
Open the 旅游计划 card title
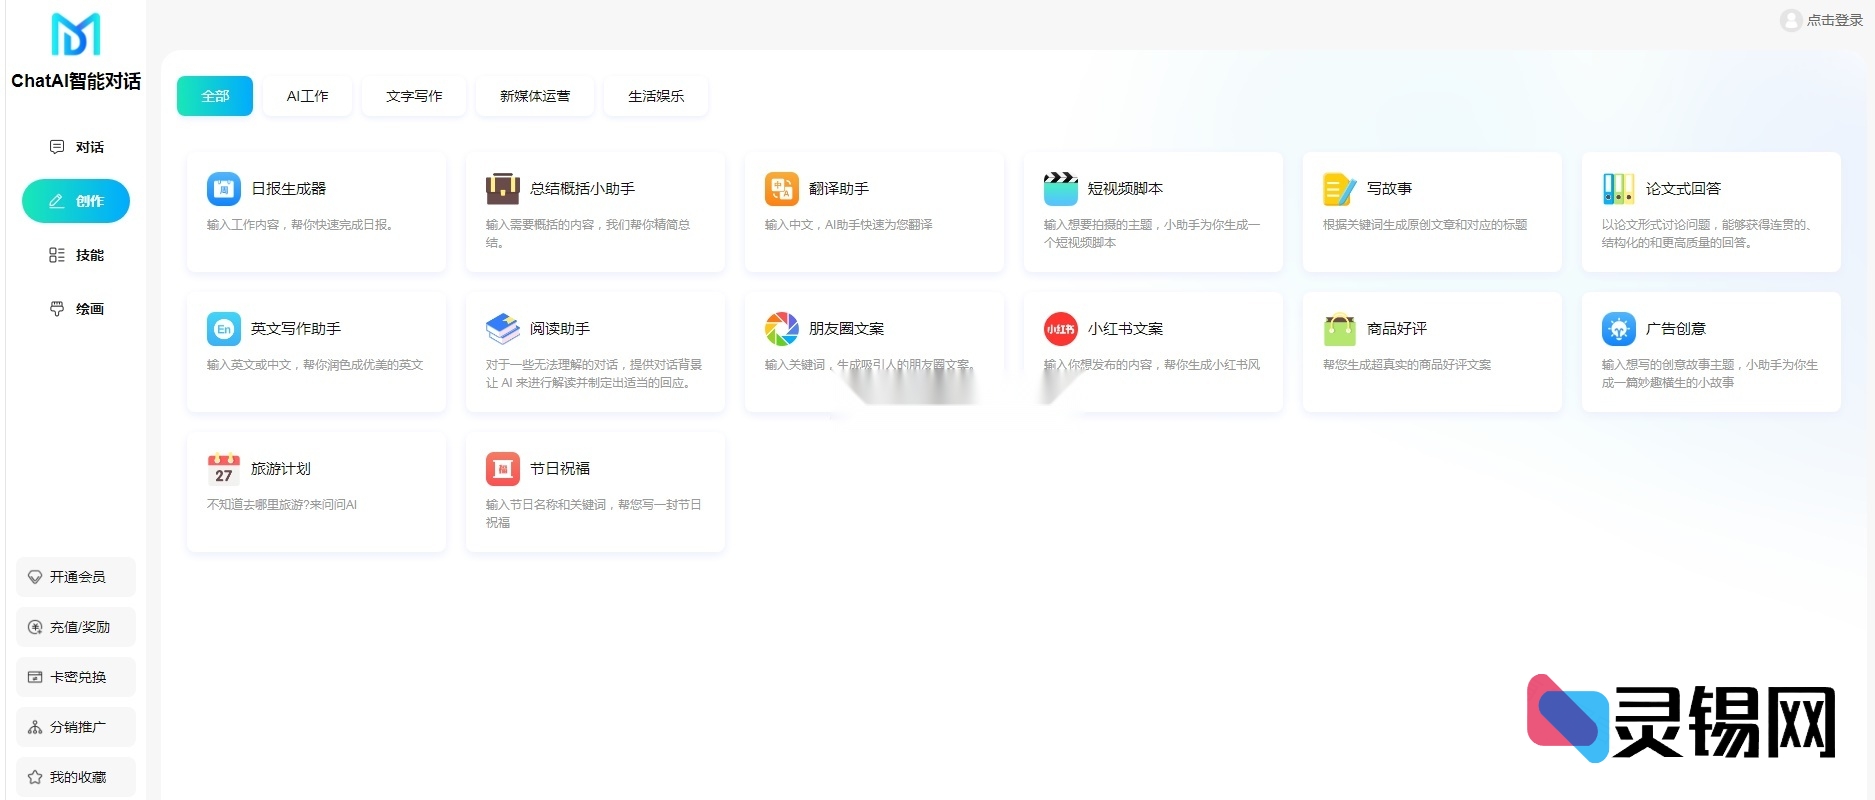coord(281,468)
